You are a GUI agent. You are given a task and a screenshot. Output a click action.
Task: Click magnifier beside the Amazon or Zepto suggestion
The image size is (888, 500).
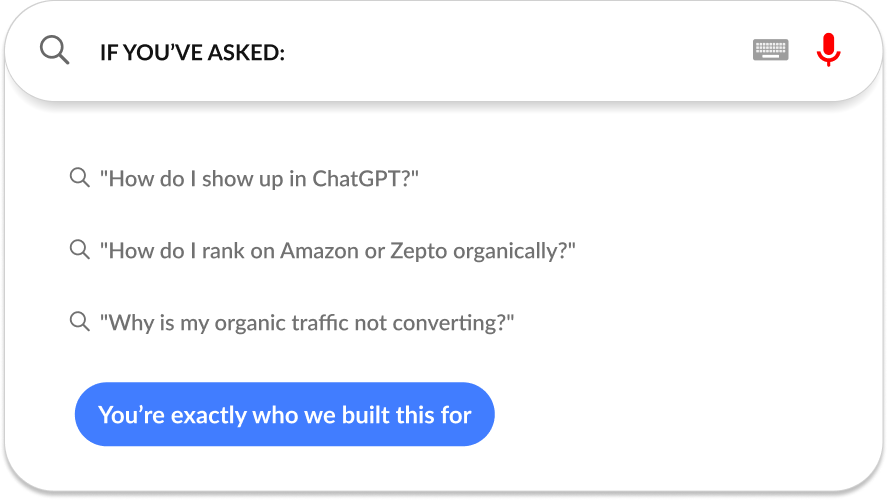[79, 249]
